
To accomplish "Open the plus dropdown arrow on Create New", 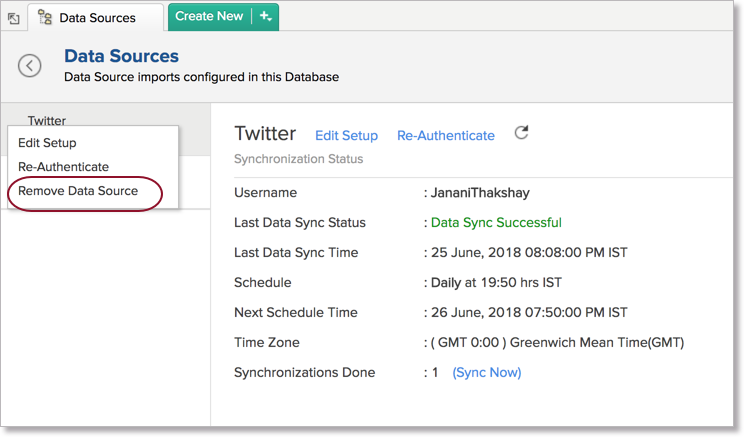I will click(x=265, y=16).
